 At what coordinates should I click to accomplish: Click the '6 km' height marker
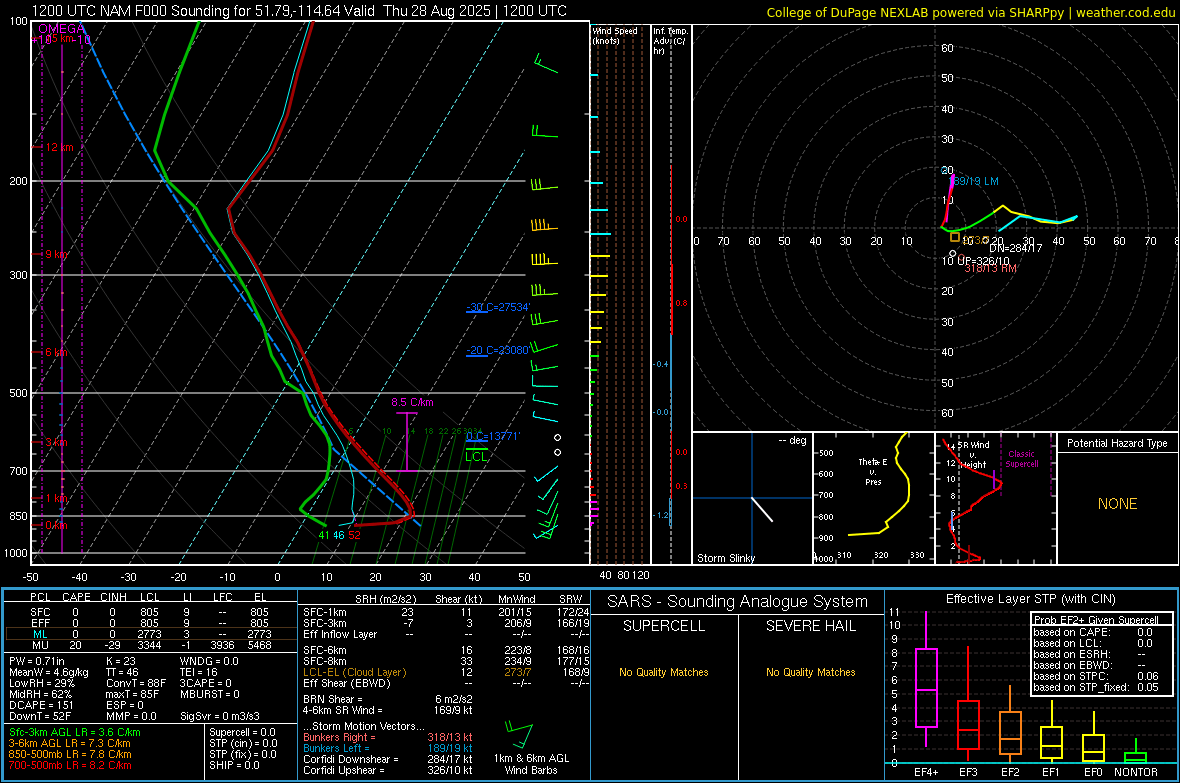pos(56,352)
